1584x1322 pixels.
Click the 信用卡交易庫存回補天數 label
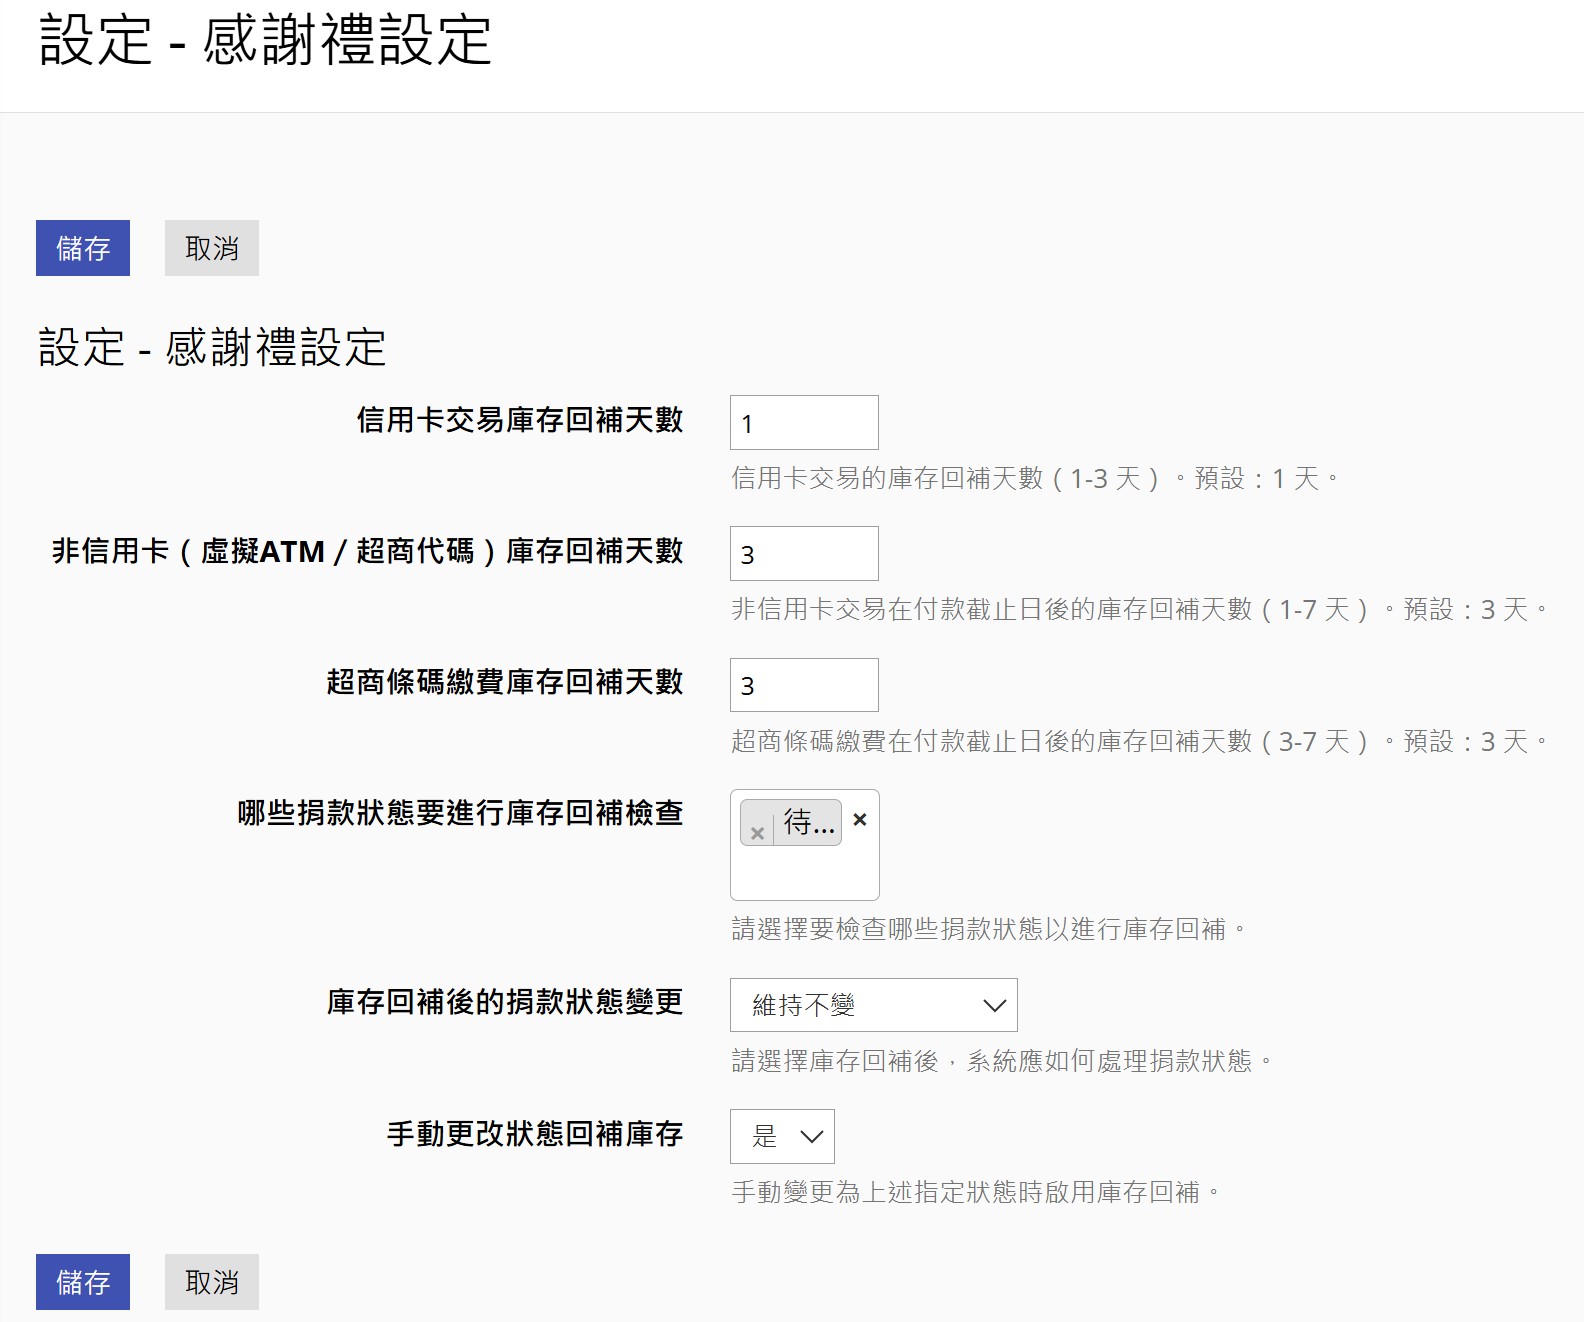pos(520,420)
